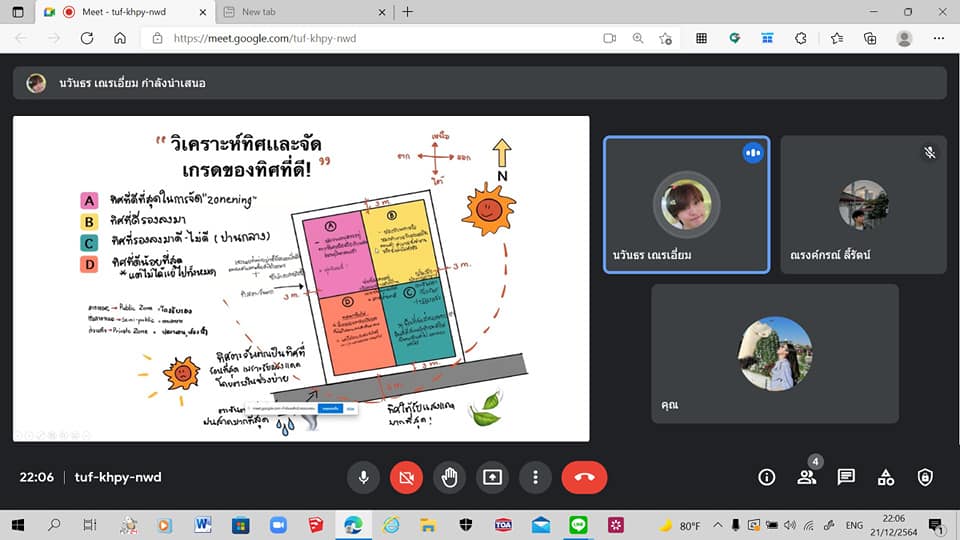Open the Activities panel icon
This screenshot has width=960, height=540.
coord(886,477)
